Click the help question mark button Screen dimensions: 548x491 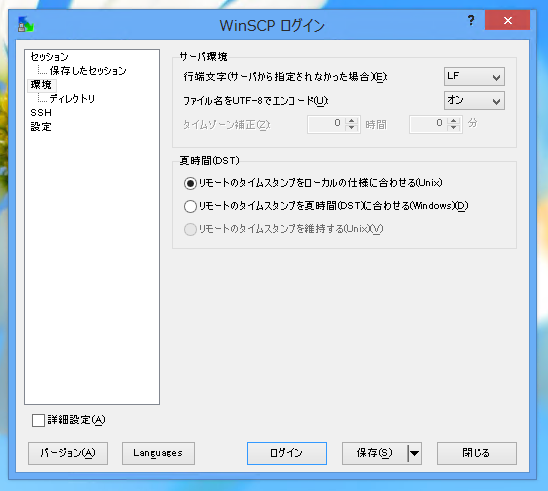pos(471,21)
